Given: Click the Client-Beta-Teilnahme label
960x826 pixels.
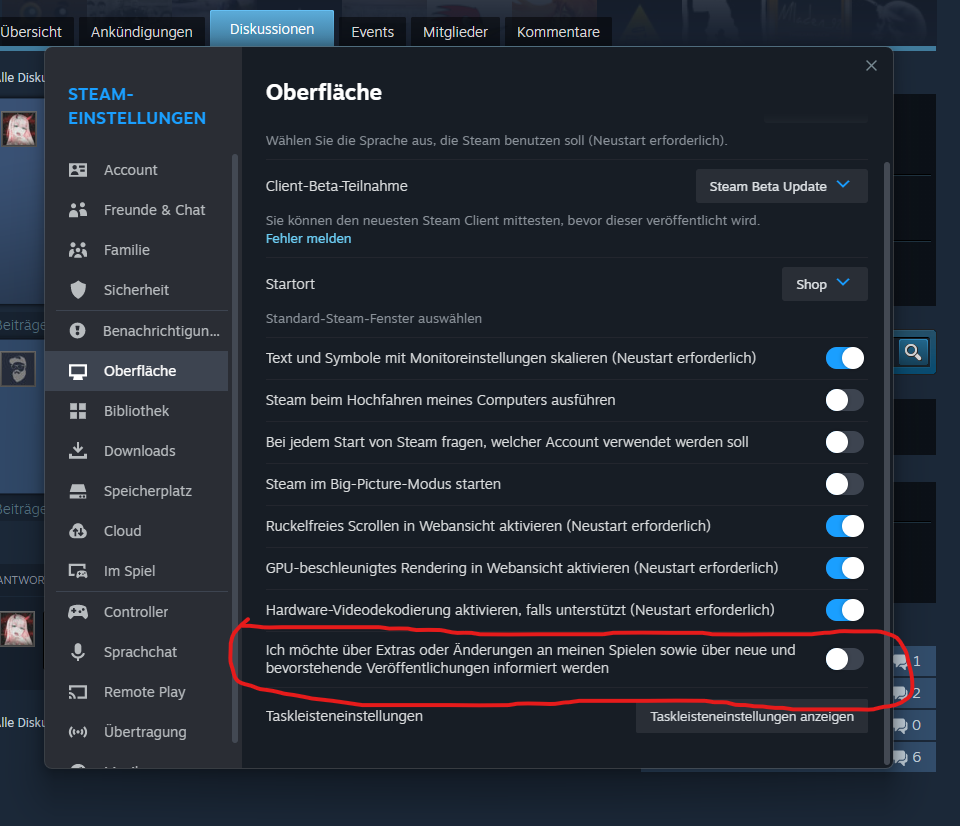Looking at the screenshot, I should (x=337, y=186).
